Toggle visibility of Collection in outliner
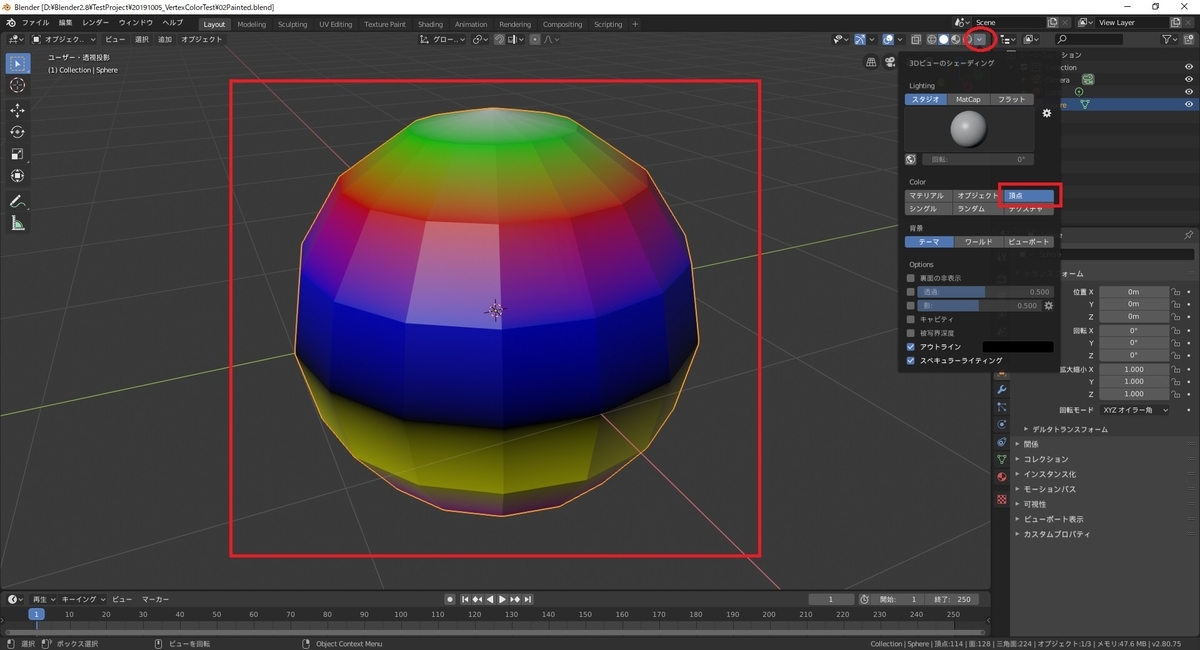Screen dimensions: 1200x650 click(x=1189, y=67)
